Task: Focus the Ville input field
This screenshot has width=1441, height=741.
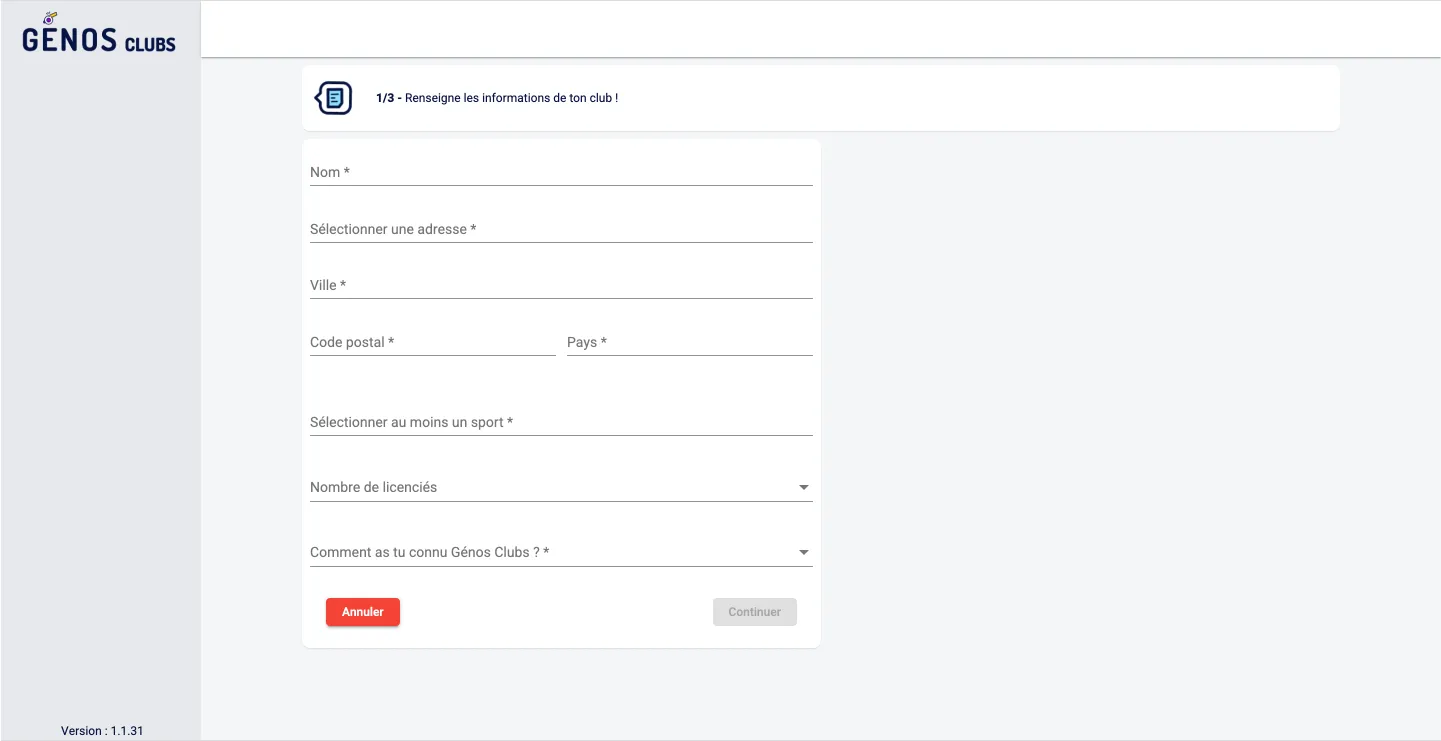Action: click(560, 285)
